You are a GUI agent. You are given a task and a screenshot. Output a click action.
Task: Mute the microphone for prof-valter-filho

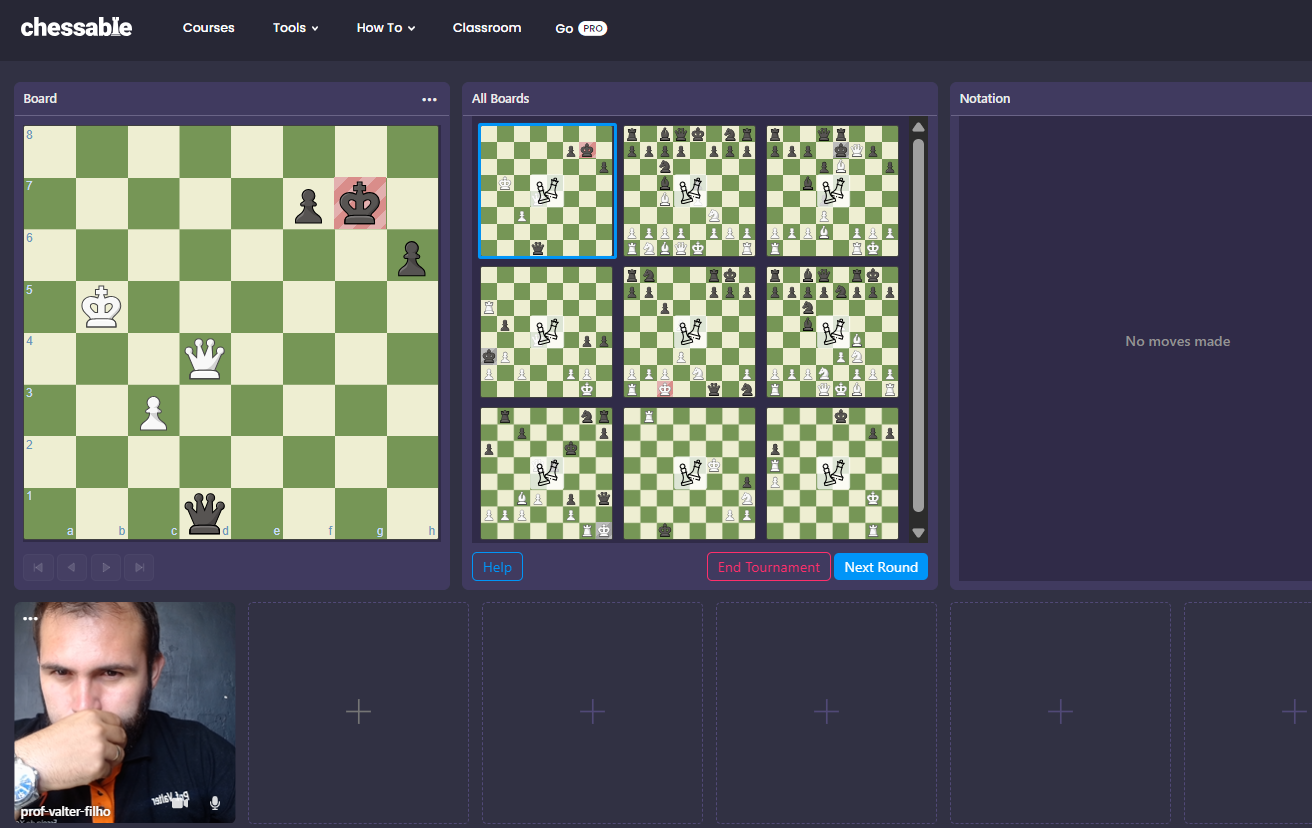[214, 802]
